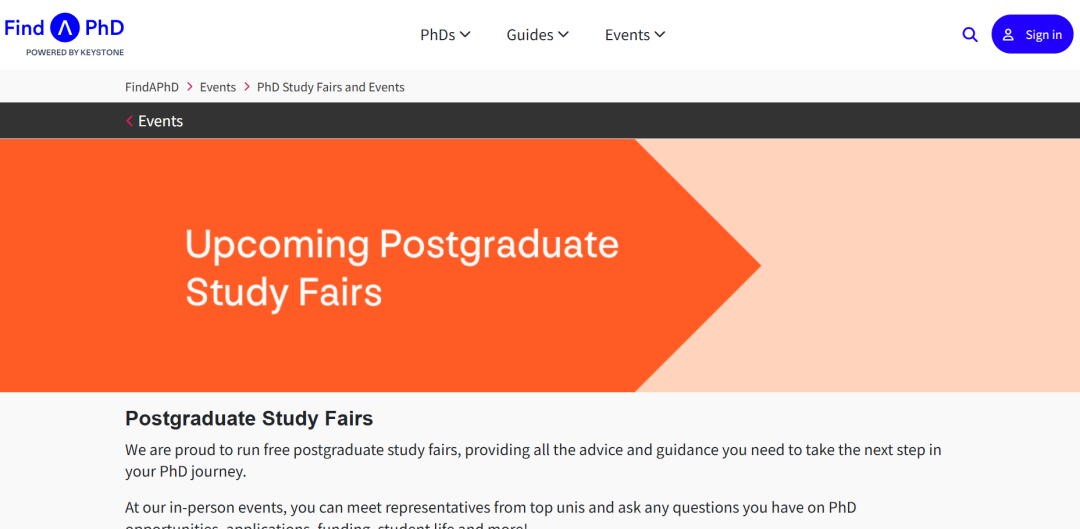Click the first breadcrumb separator arrow

(189, 87)
